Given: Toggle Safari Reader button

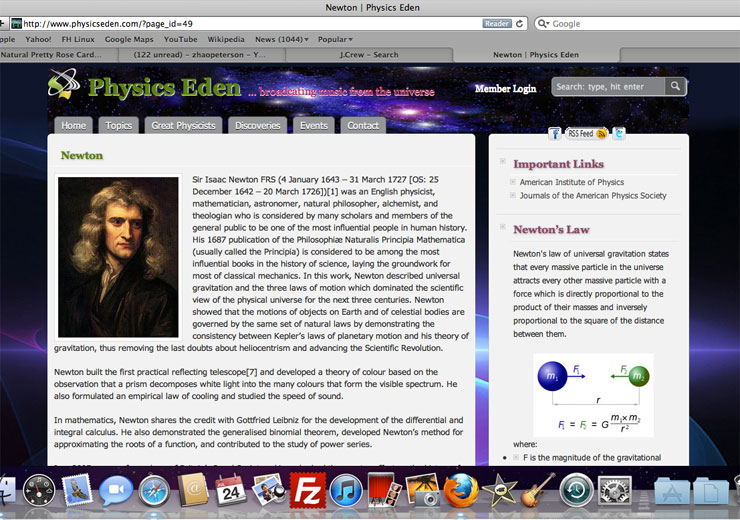Looking at the screenshot, I should 497,24.
